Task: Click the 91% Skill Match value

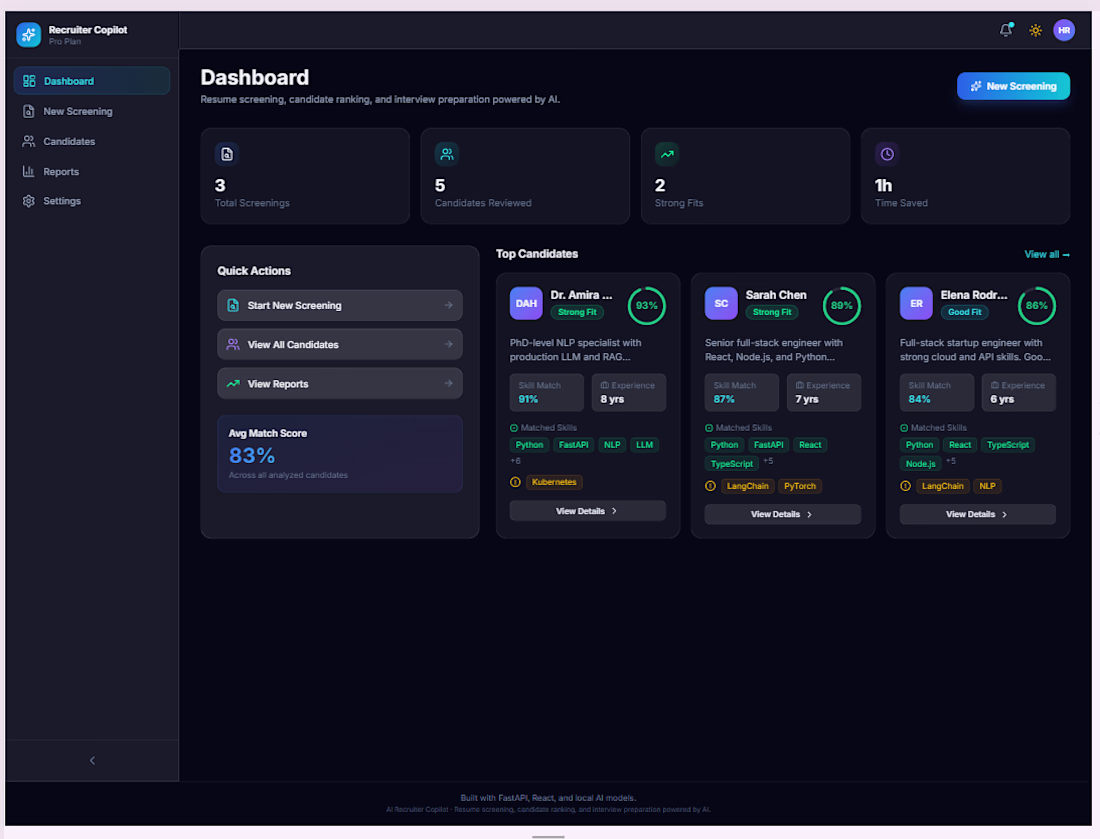Action: pyautogui.click(x=528, y=399)
